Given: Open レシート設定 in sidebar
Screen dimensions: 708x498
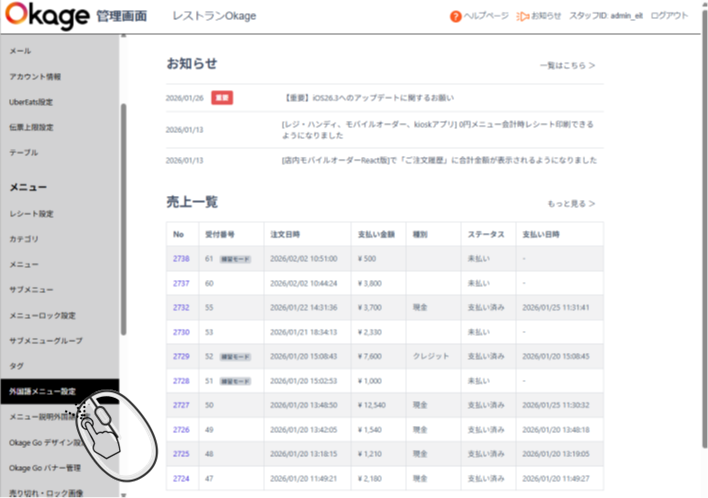Looking at the screenshot, I should coord(31,213).
